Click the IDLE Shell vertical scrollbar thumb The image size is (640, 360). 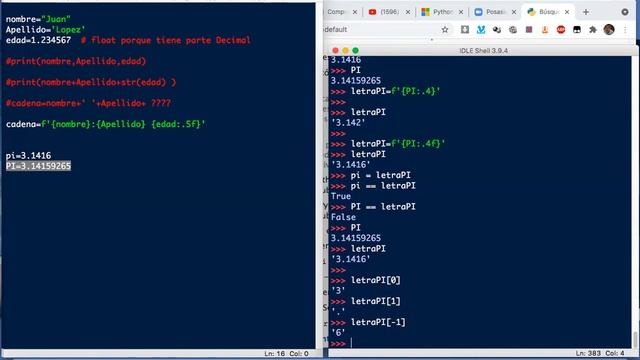click(635, 340)
